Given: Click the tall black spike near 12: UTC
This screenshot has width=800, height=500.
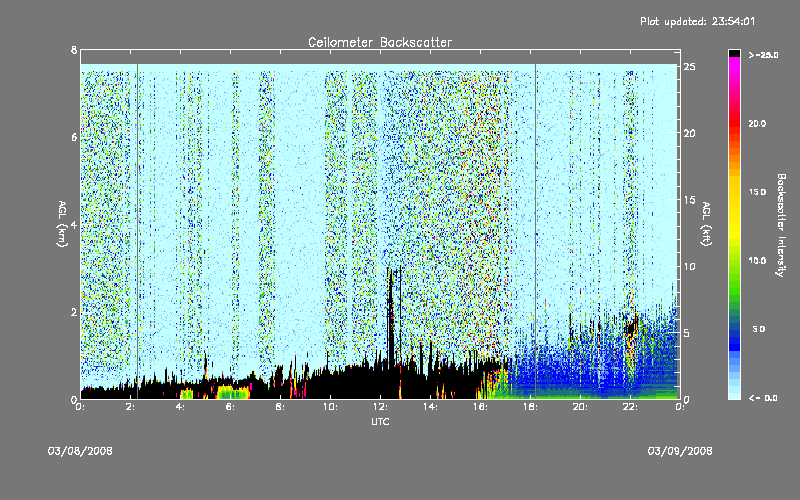Looking at the screenshot, I should tap(391, 316).
